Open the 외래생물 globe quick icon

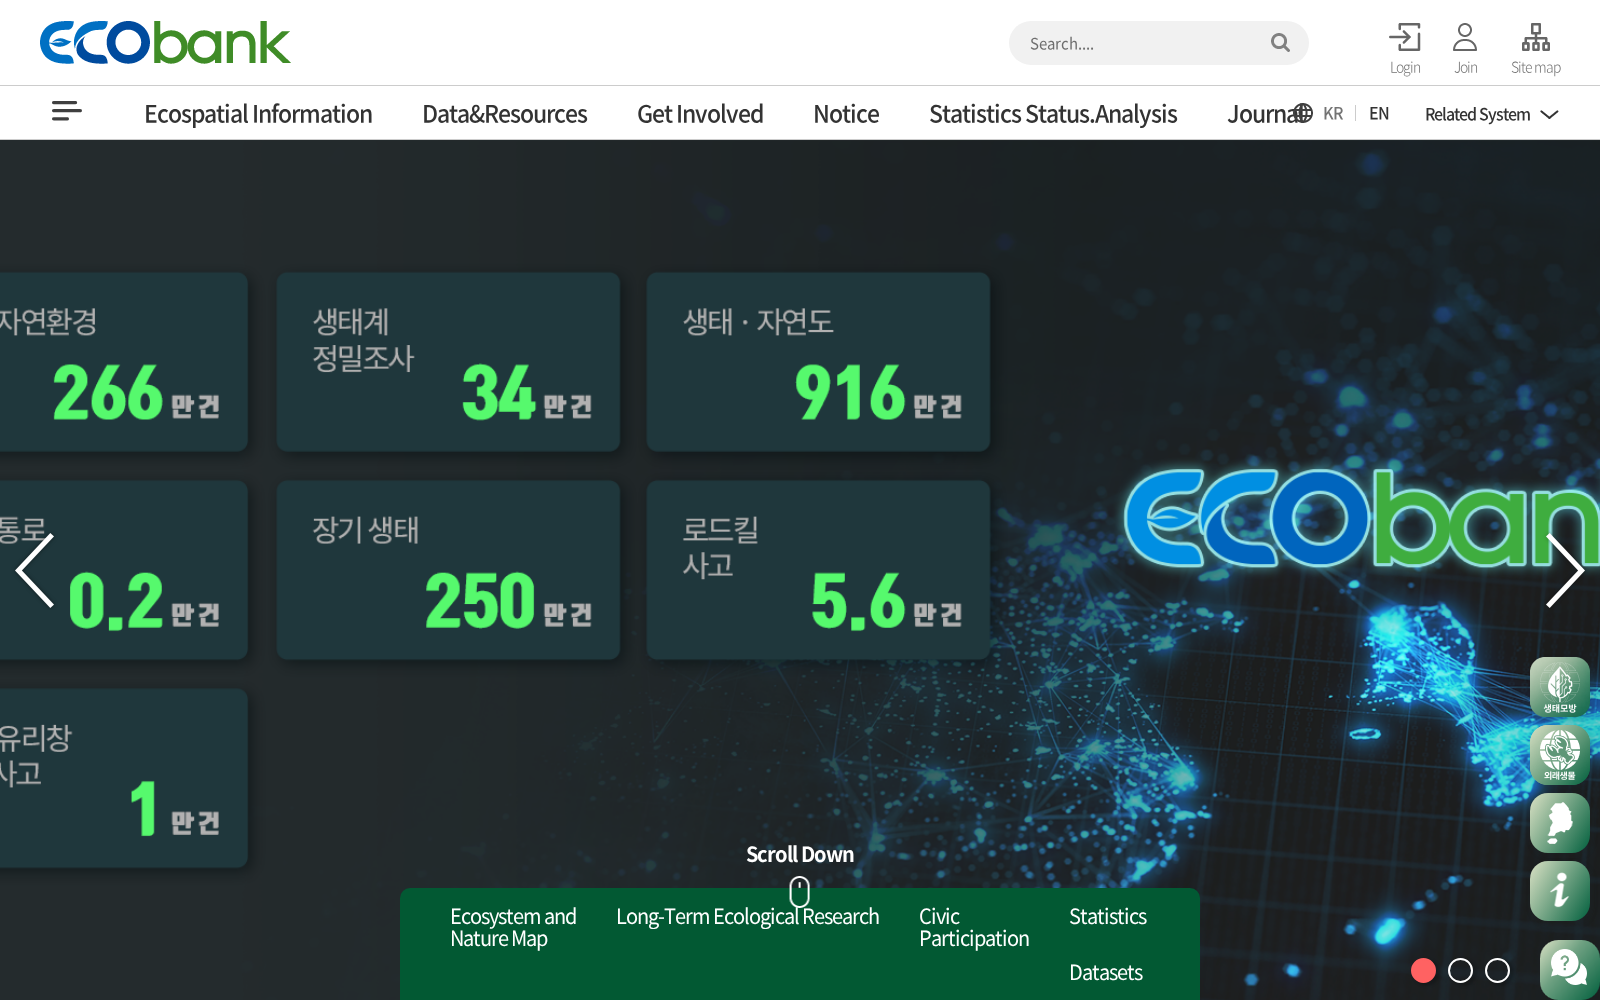point(1560,755)
